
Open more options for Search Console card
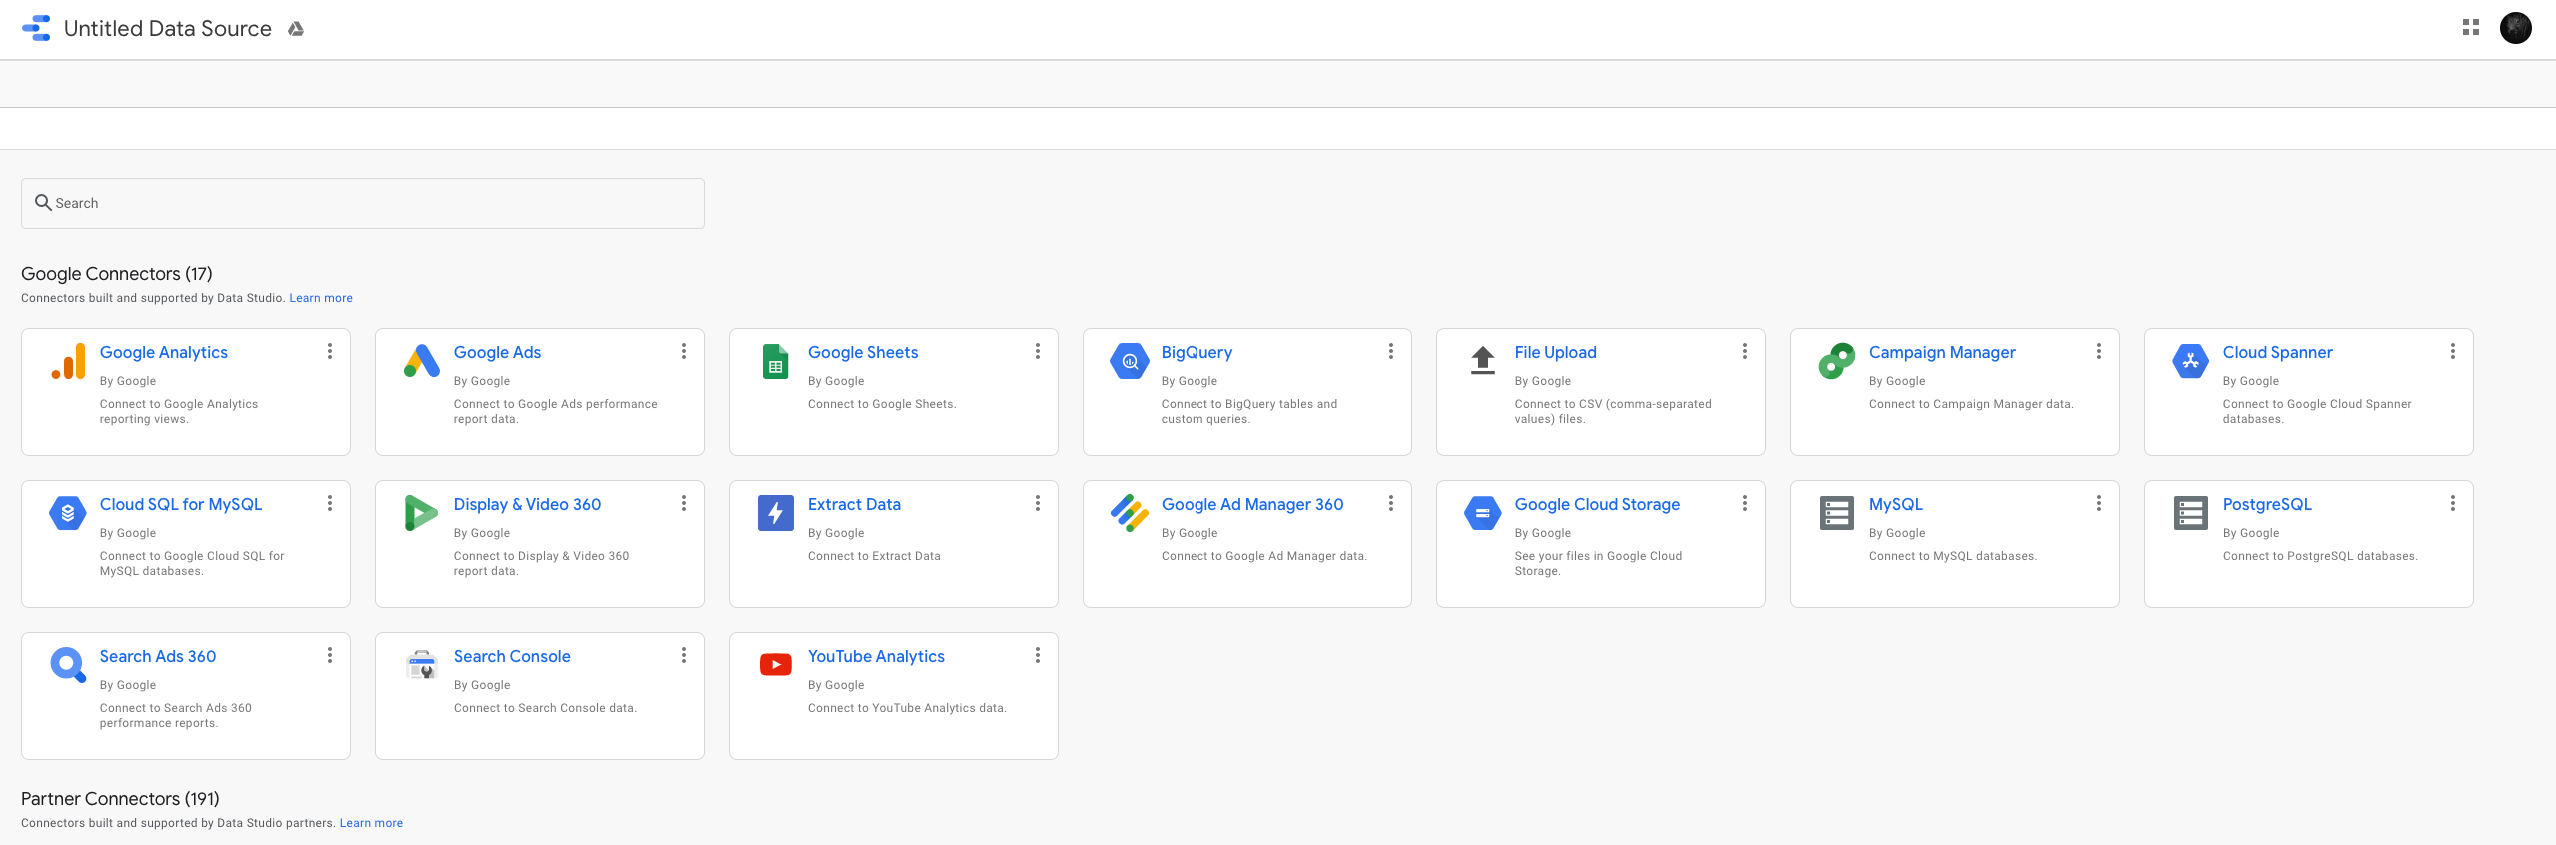point(684,656)
